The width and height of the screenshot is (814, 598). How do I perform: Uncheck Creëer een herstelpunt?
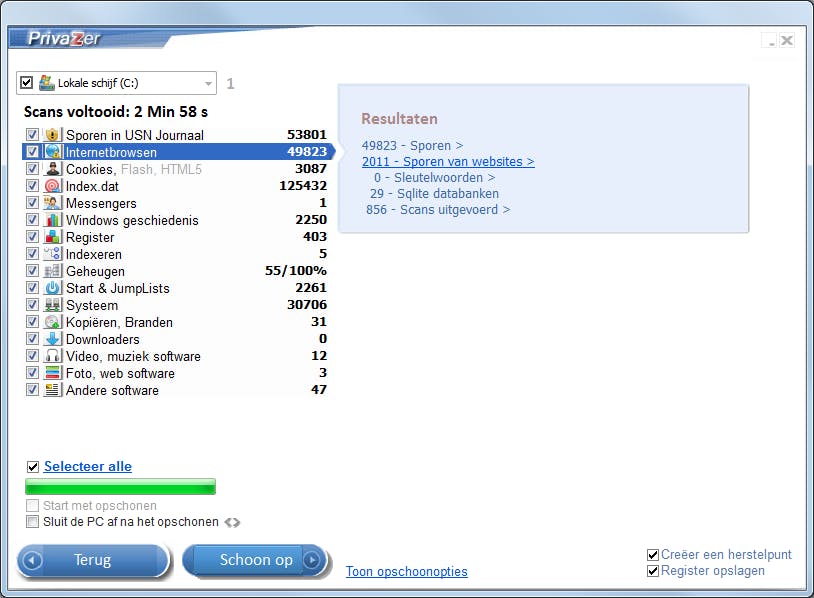coord(653,555)
